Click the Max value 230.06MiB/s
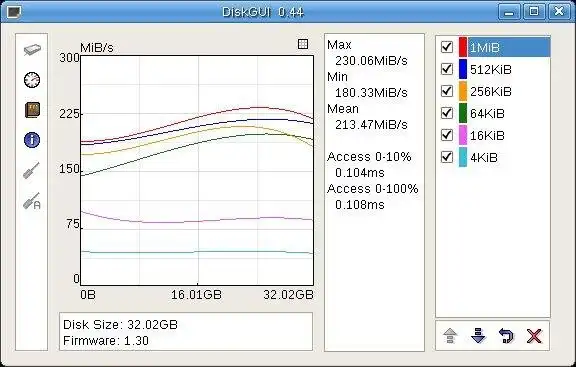 [x=371, y=61]
